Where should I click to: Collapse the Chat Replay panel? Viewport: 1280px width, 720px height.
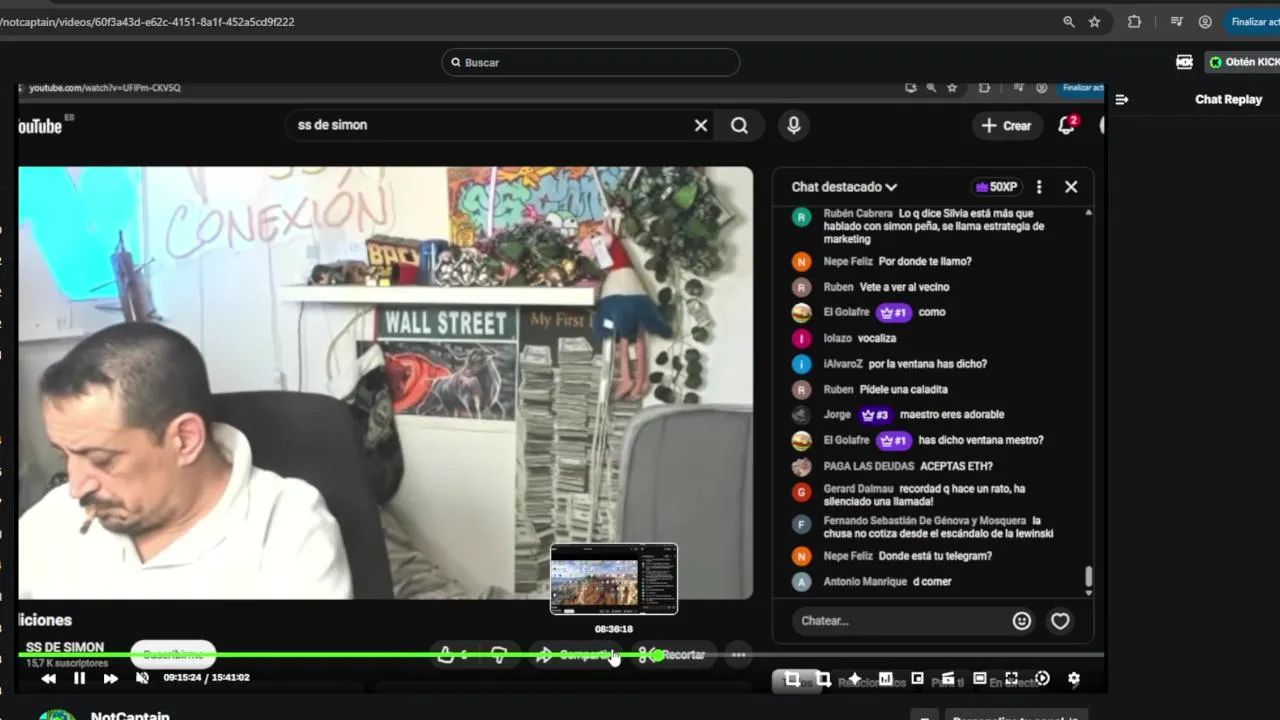click(x=1122, y=99)
